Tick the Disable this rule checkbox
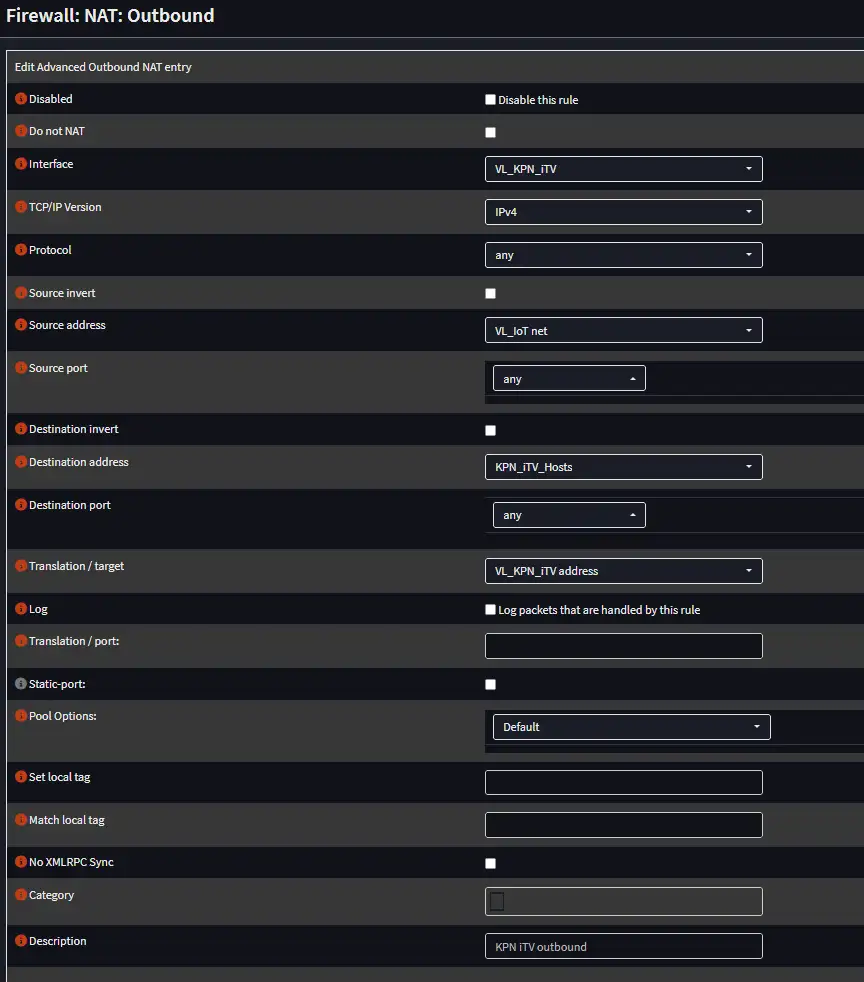This screenshot has width=864, height=982. coord(490,100)
